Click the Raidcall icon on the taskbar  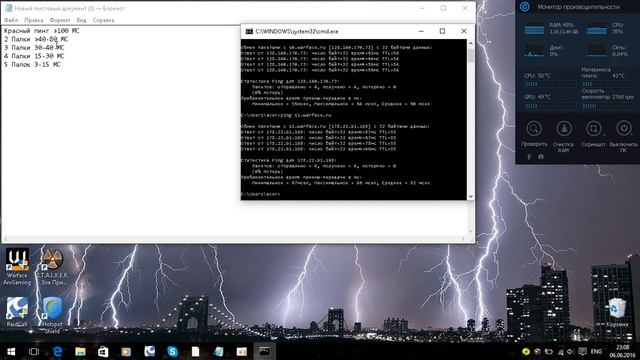point(149,351)
